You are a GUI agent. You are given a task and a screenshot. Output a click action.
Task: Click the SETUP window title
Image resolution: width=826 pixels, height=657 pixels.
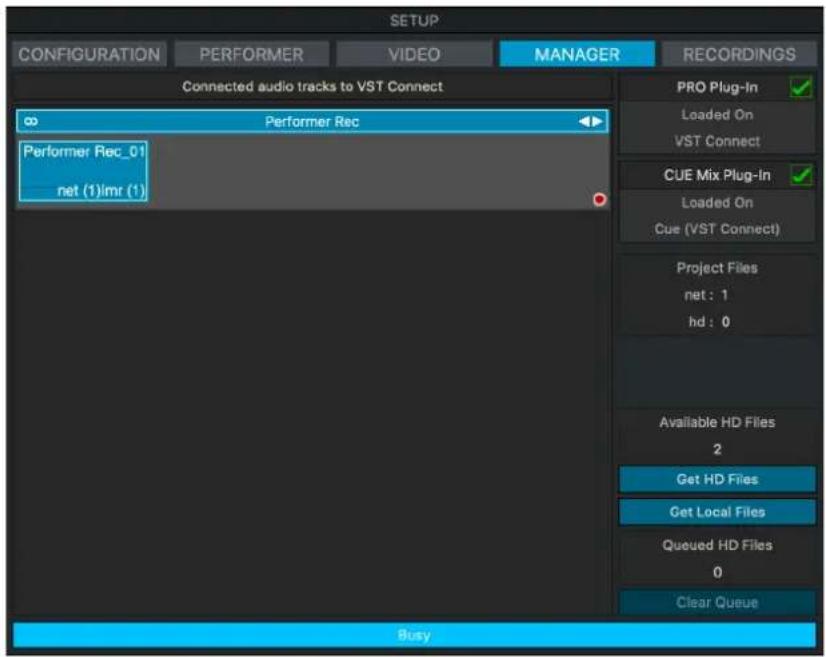click(414, 21)
